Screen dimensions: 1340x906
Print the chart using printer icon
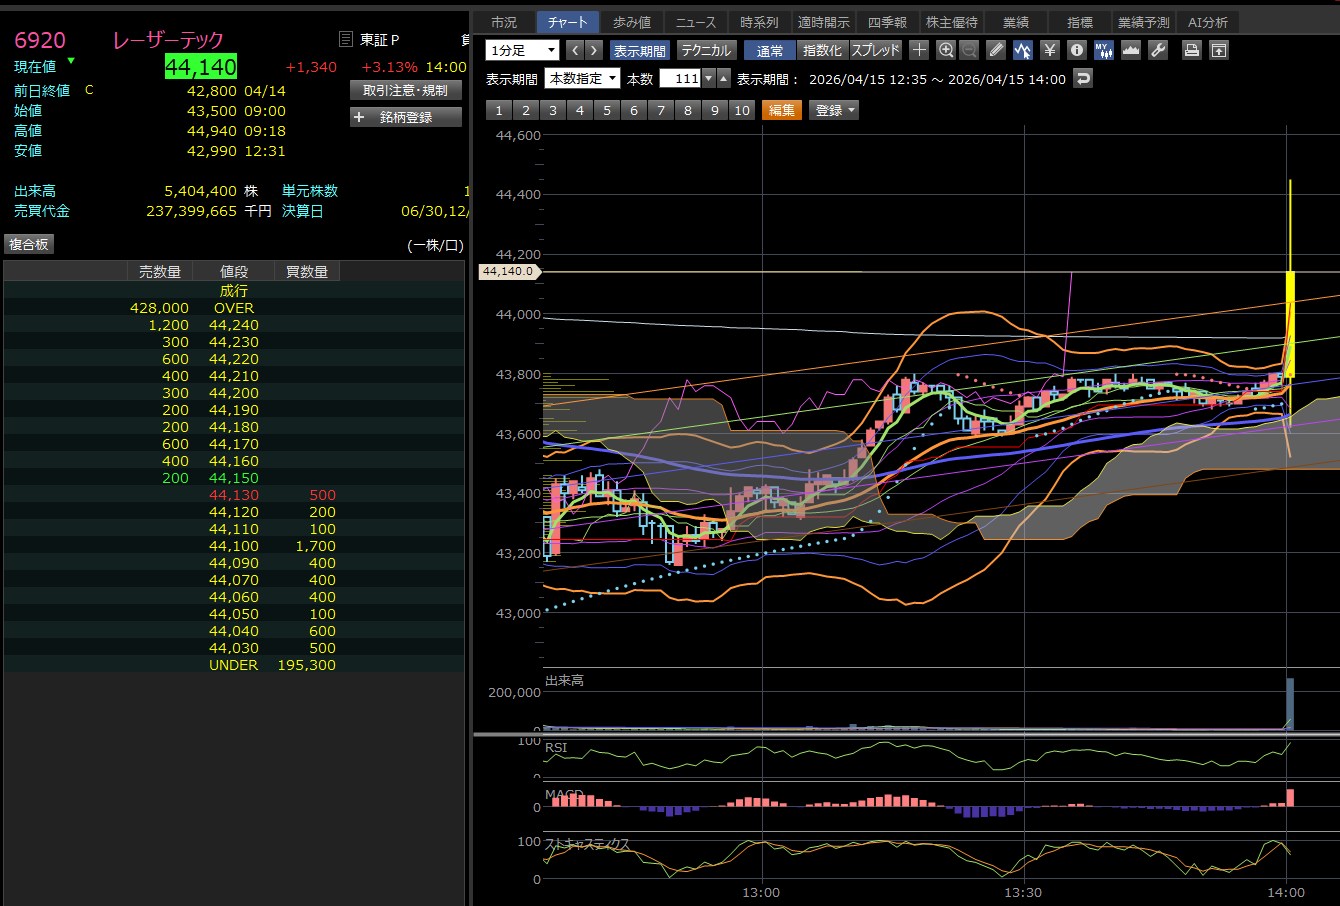tap(1192, 50)
